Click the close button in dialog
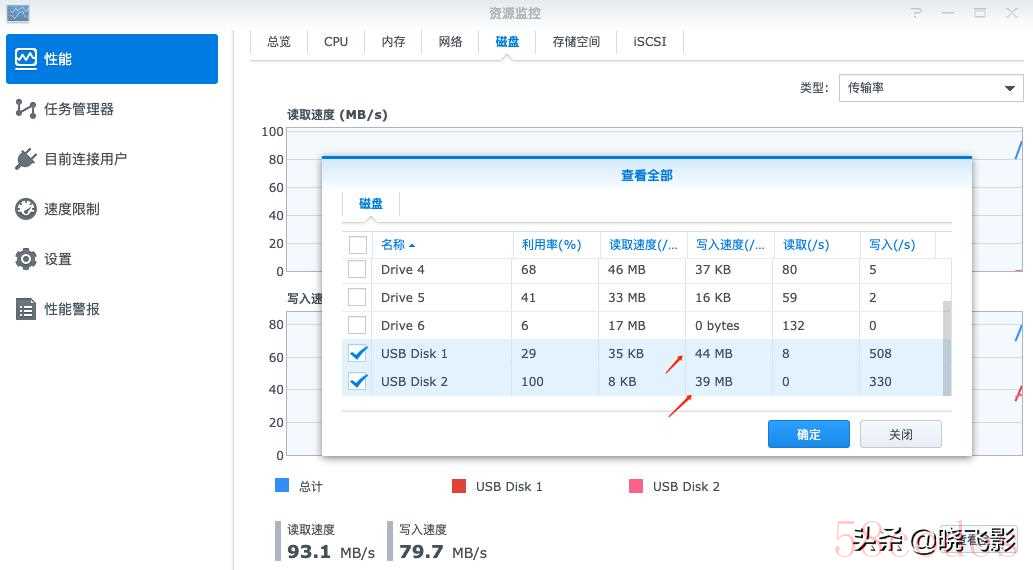Screen dimensions: 1033x570 pos(901,434)
